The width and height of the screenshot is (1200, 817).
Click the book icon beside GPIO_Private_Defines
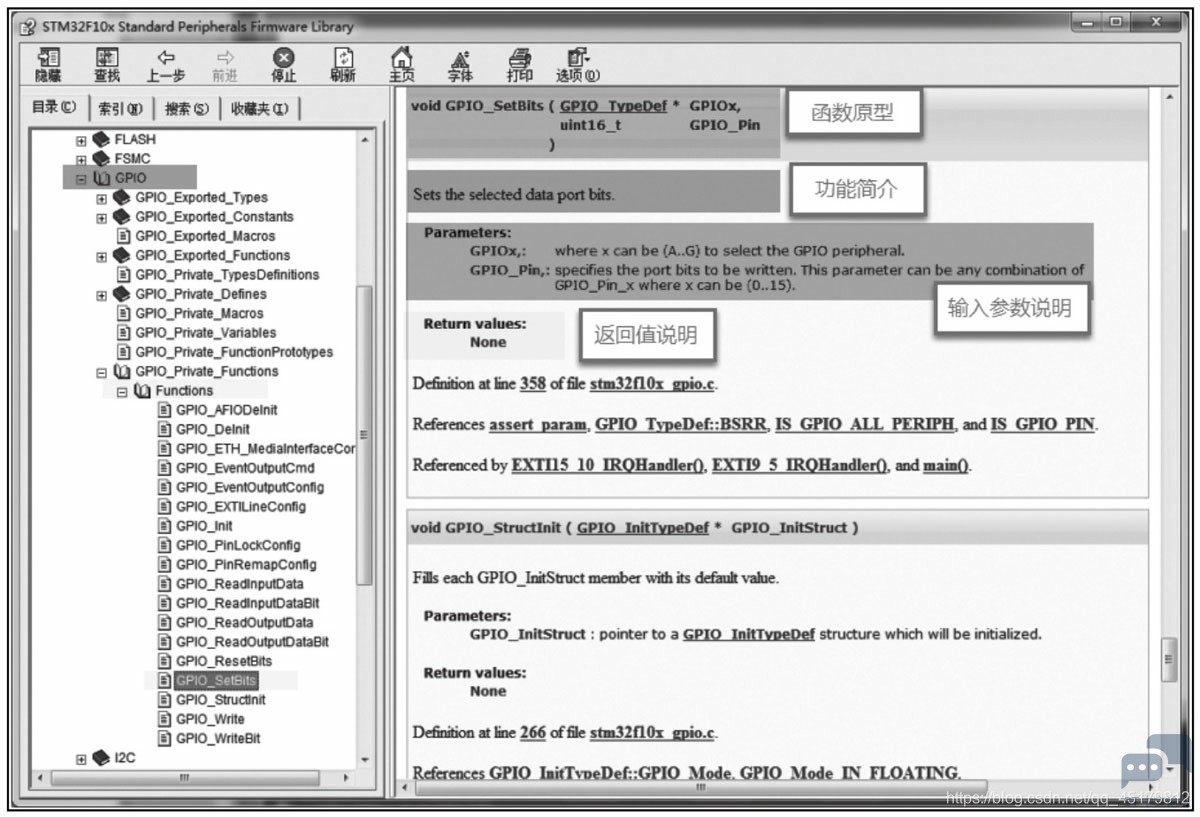pos(122,294)
